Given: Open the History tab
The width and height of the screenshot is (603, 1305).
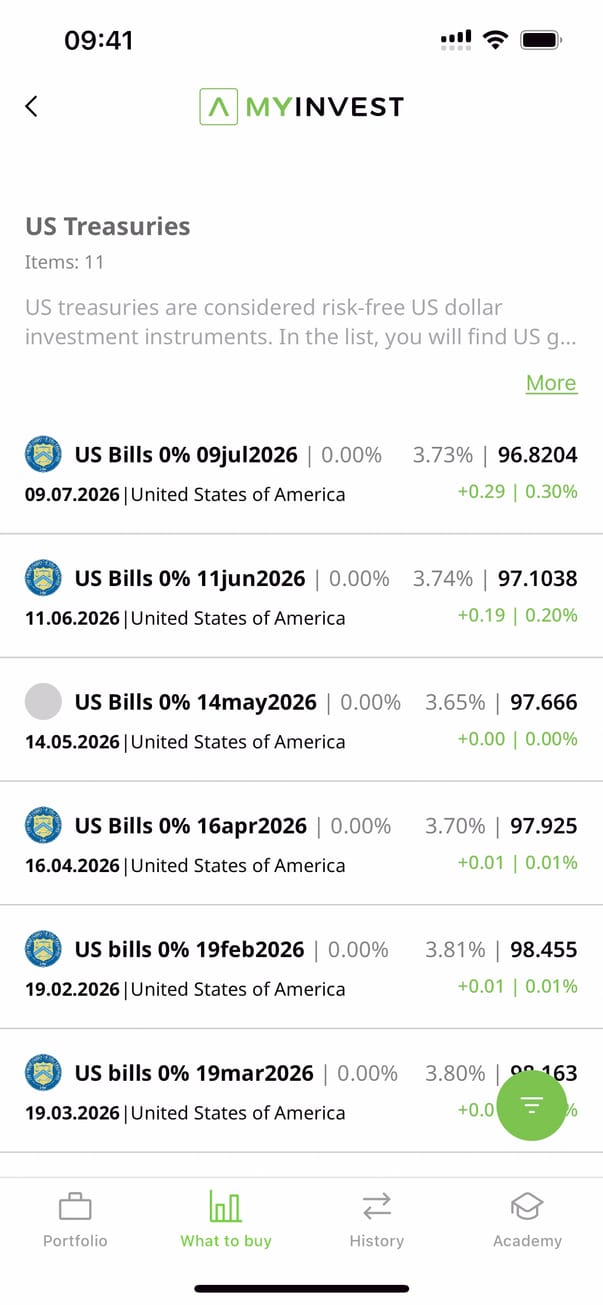Looking at the screenshot, I should pos(376,1220).
